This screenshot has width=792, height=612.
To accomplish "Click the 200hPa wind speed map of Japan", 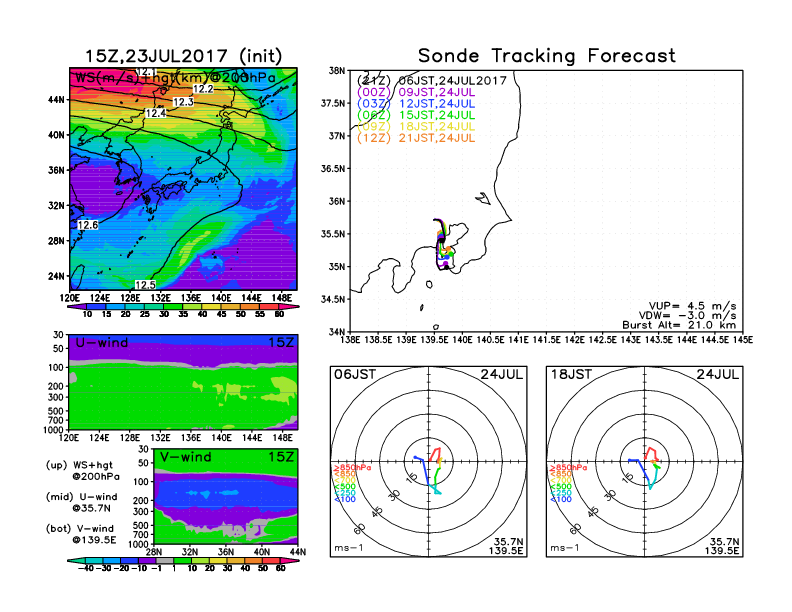I will click(183, 179).
